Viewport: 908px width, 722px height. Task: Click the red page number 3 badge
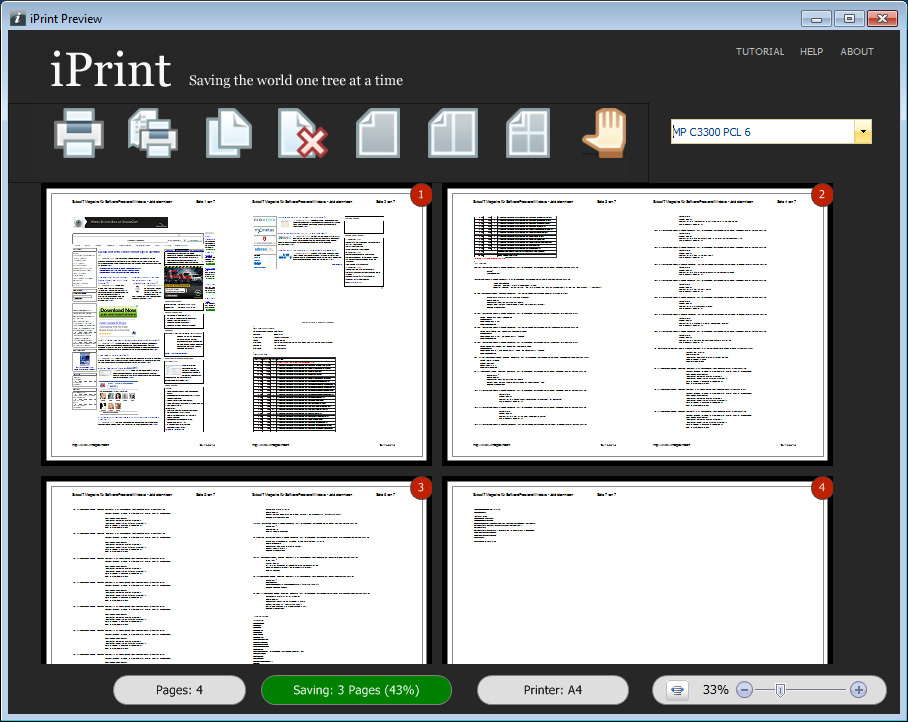421,488
